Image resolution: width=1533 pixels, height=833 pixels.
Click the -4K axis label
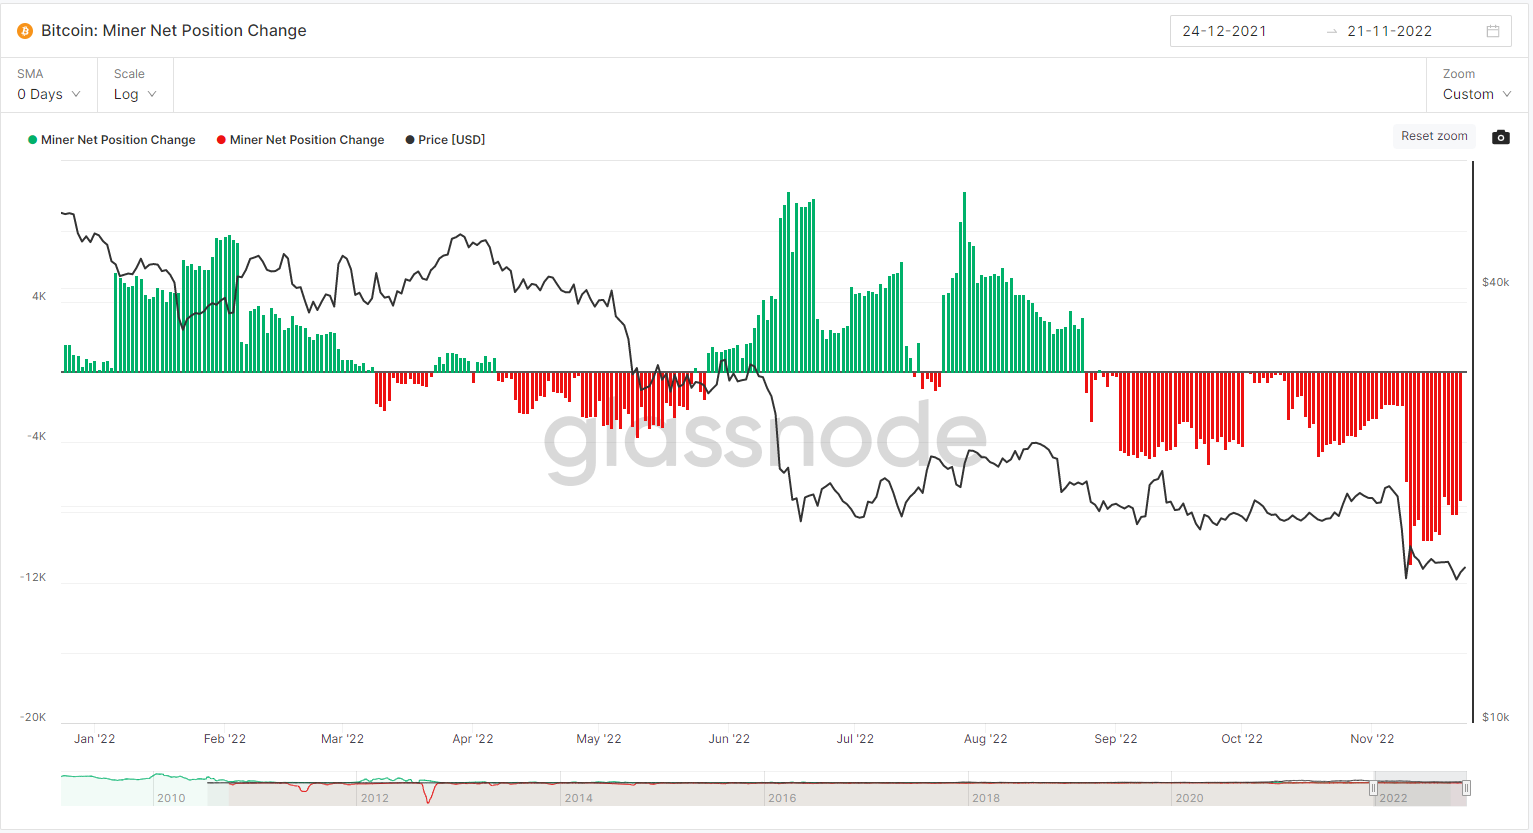click(x=36, y=437)
